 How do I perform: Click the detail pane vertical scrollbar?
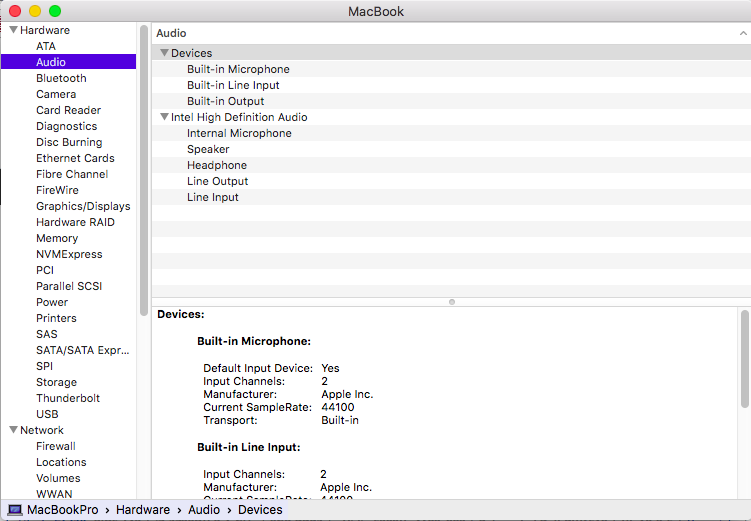coord(744,358)
